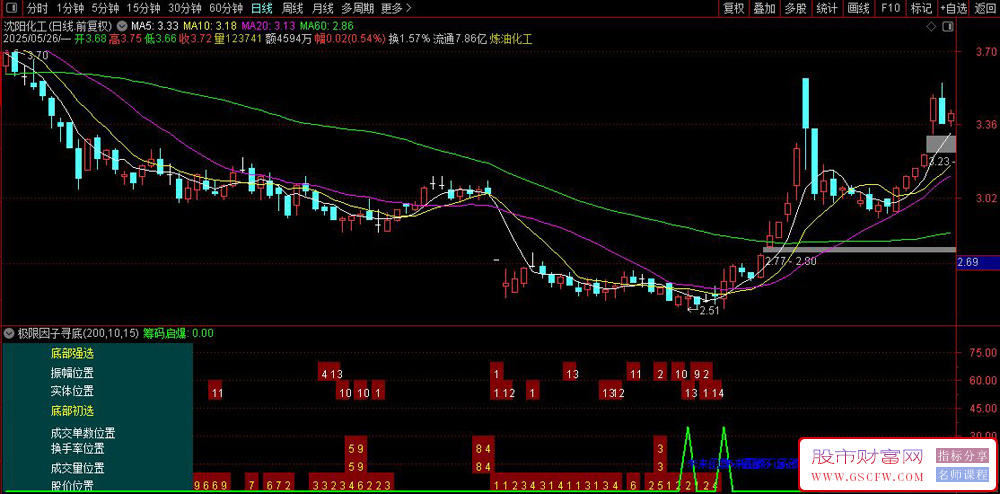Viewport: 1000px width, 494px height.
Task: Click the 名师课程 banner button
Action: pos(962,475)
